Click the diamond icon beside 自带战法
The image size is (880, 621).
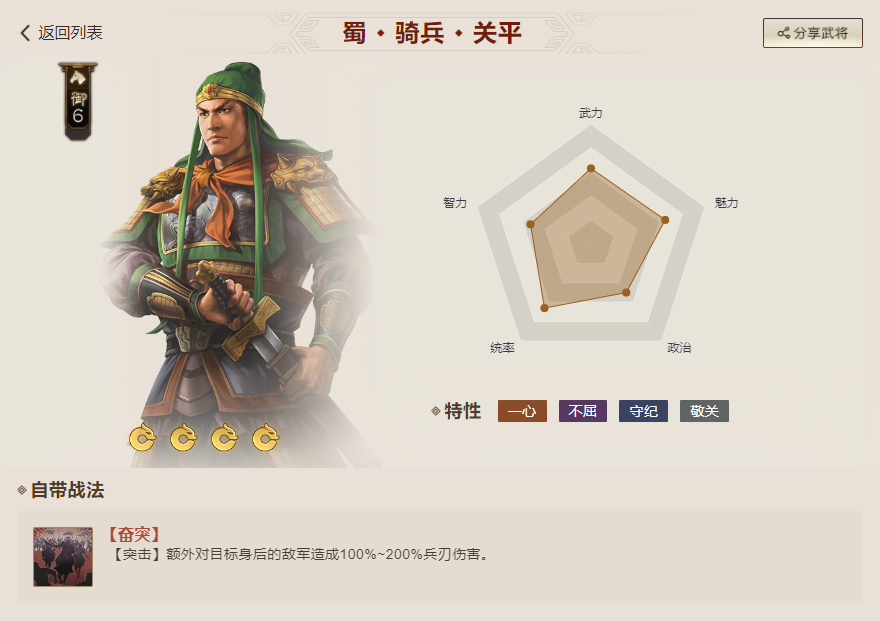coord(22,490)
